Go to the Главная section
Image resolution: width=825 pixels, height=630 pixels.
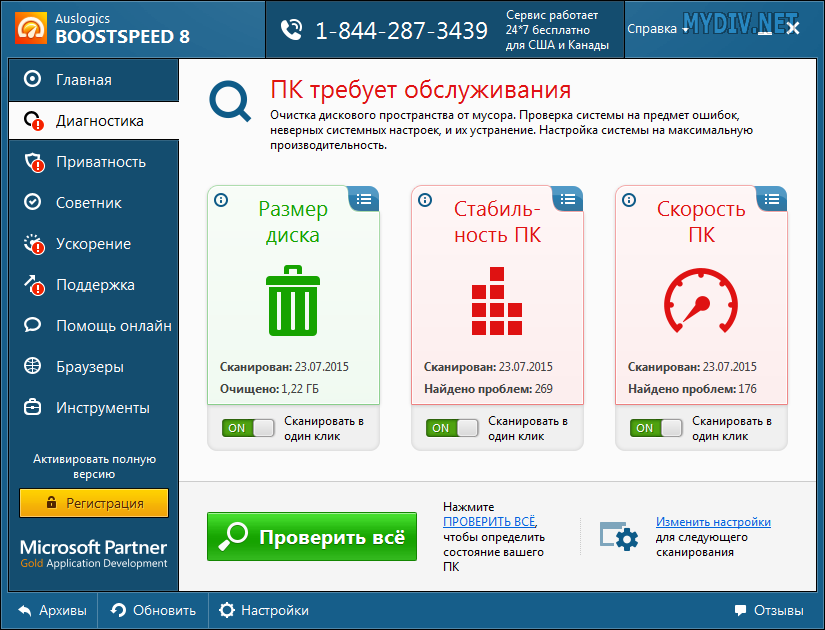[x=94, y=79]
